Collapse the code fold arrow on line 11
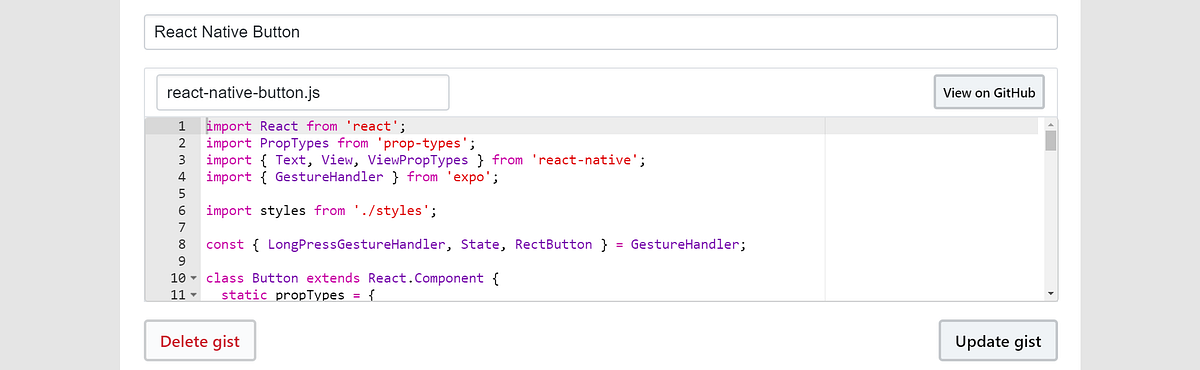This screenshot has width=1200, height=370. point(194,295)
